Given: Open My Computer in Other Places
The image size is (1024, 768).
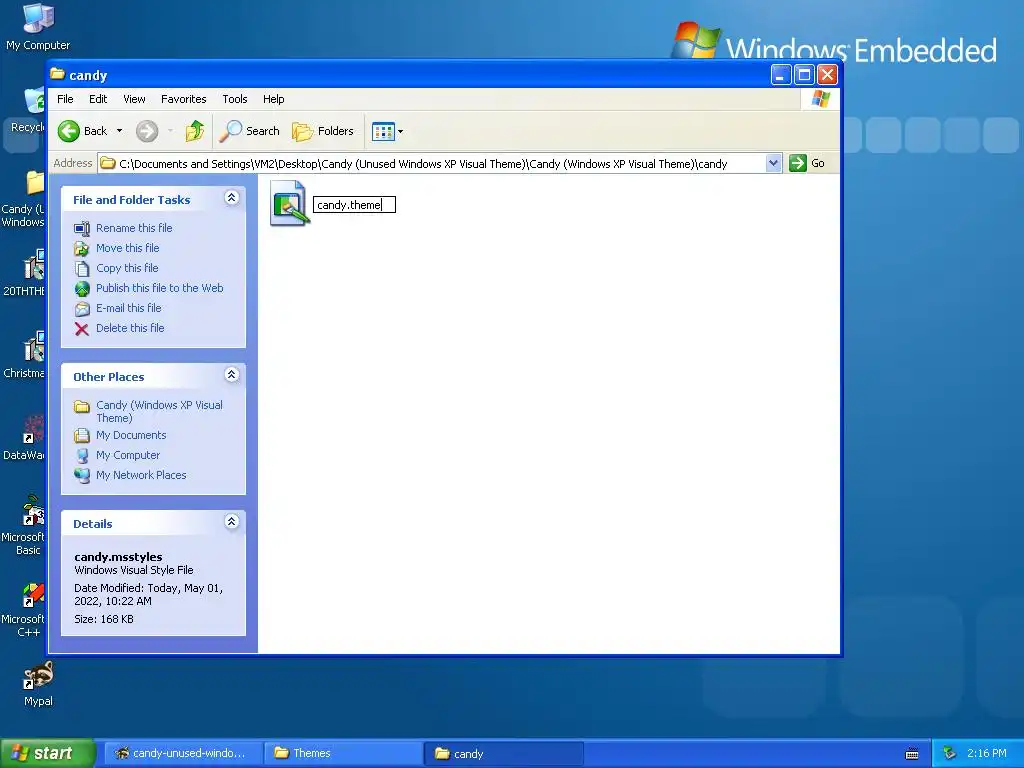Looking at the screenshot, I should click(x=128, y=456).
